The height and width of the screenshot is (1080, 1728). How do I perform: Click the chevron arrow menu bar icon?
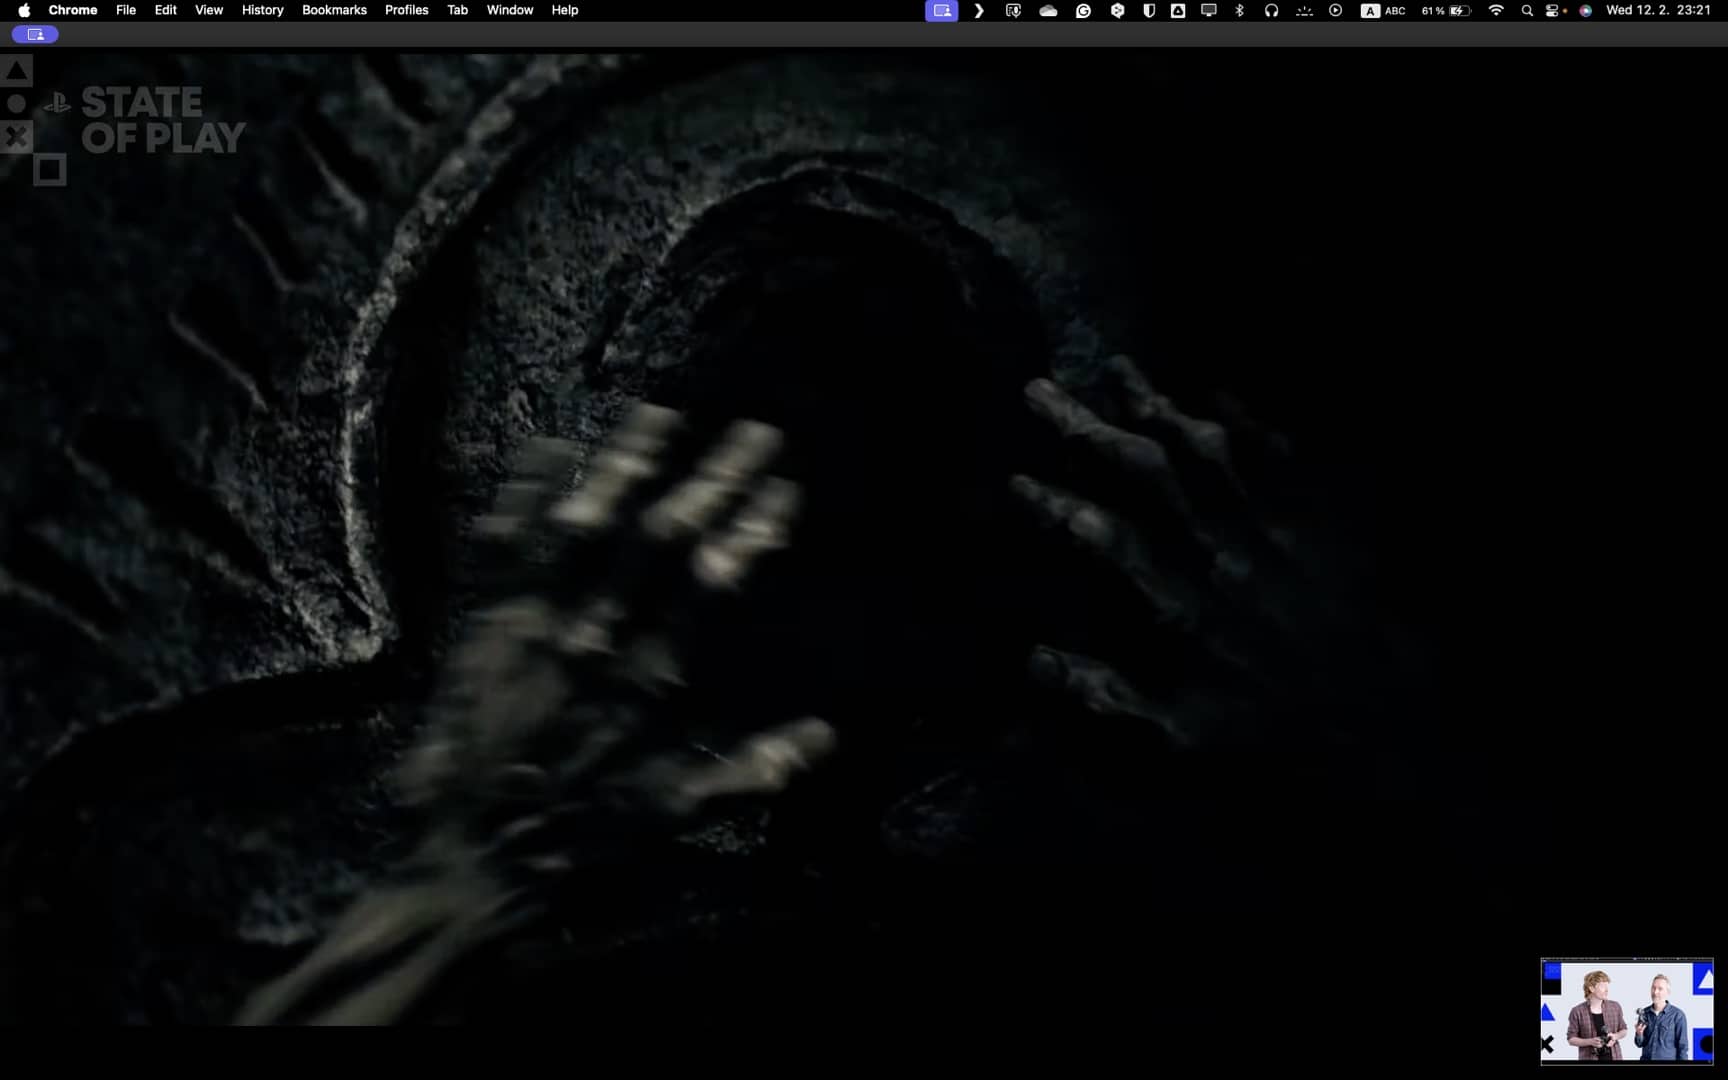979,11
